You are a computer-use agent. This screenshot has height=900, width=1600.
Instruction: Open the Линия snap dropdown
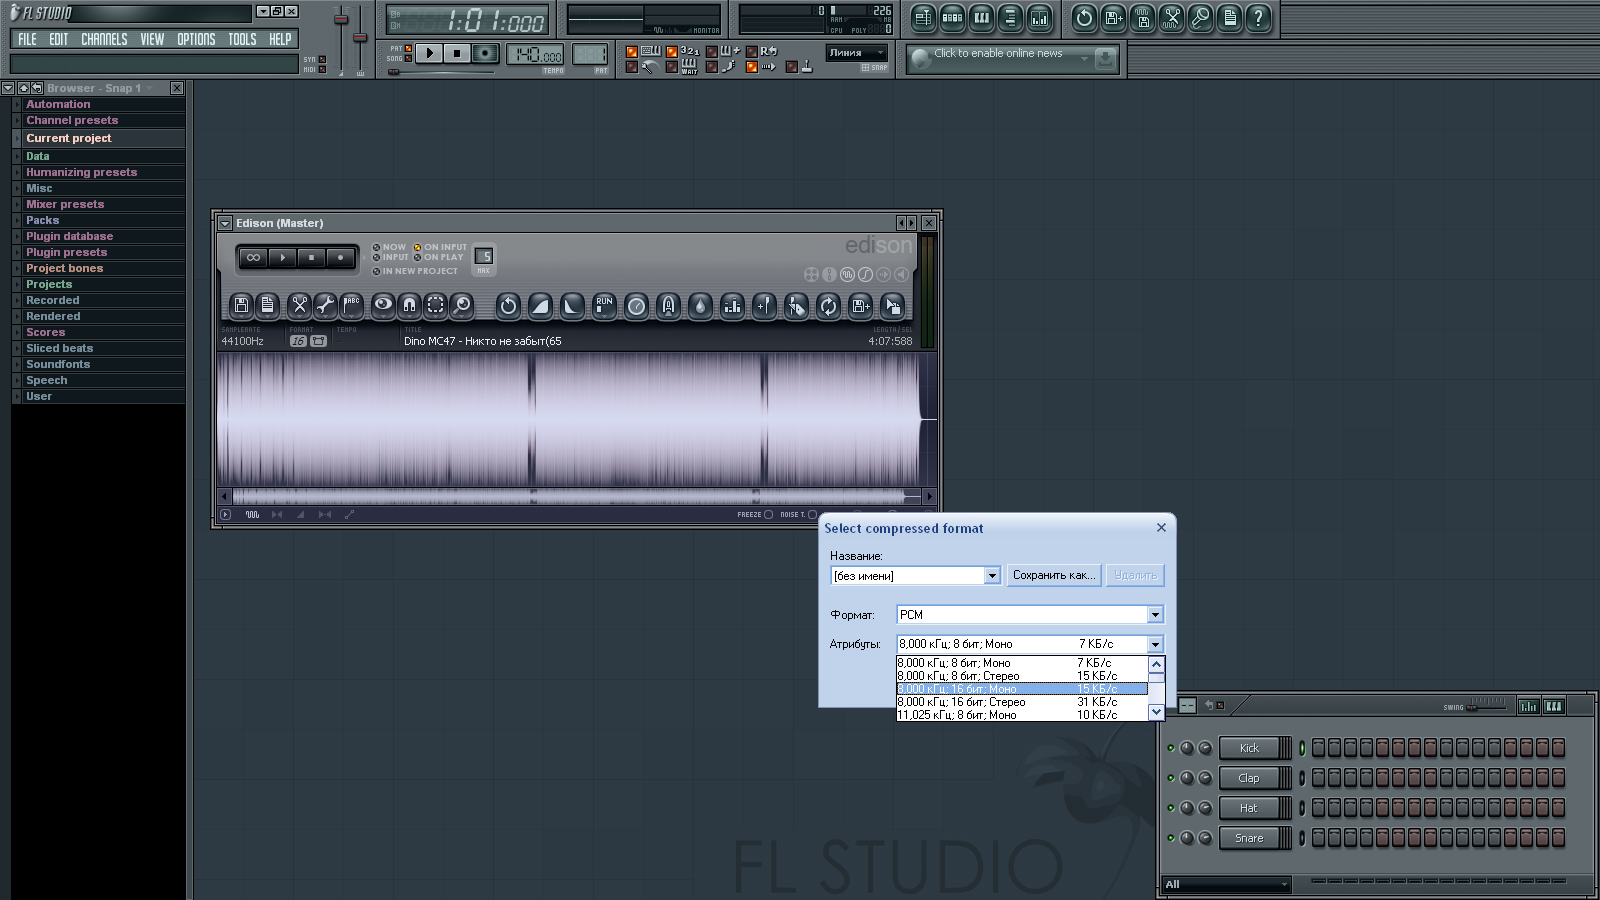857,53
